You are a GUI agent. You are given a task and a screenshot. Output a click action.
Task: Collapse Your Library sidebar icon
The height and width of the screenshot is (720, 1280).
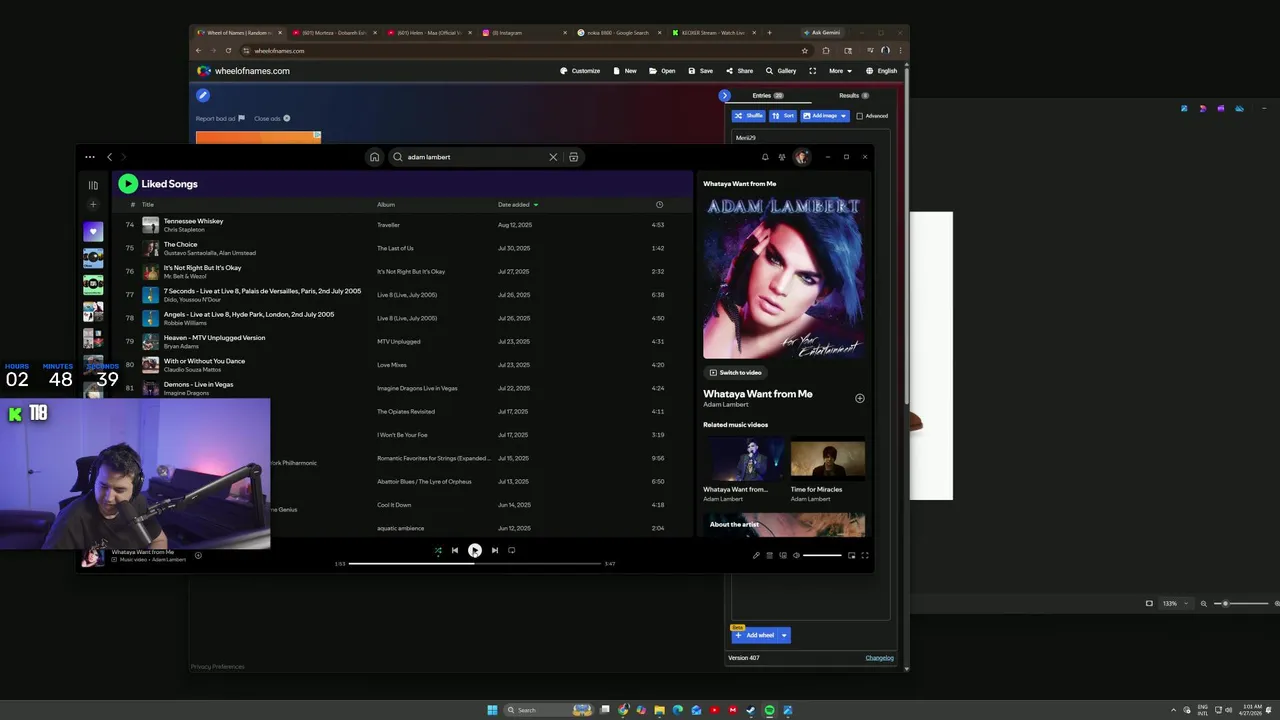point(93,185)
